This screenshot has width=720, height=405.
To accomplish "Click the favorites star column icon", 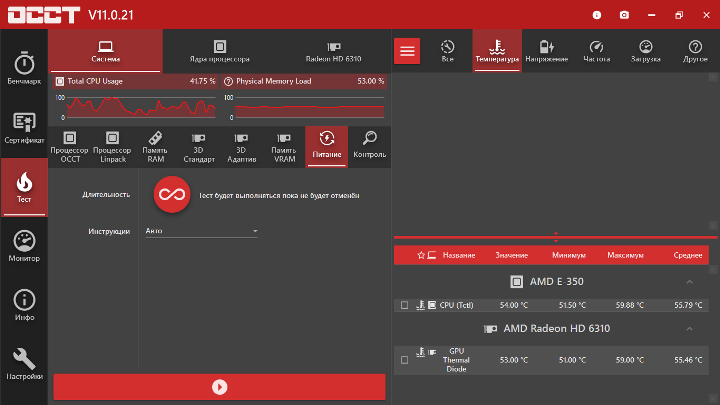I will coord(421,255).
